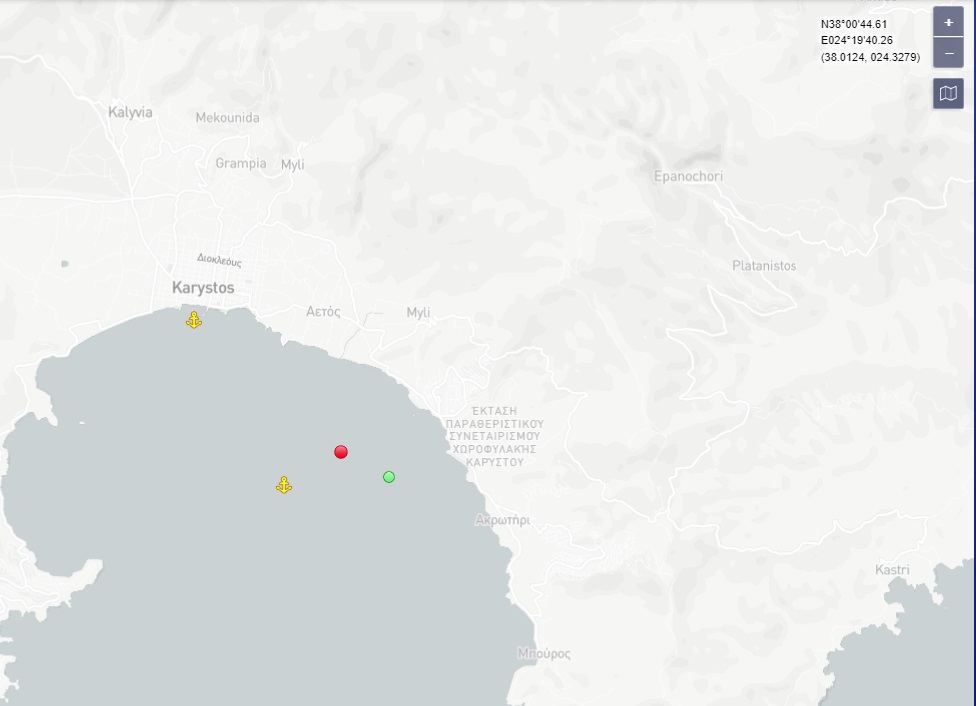Viewport: 976px width, 706px height.
Task: Select the anchor icon in the bay
Action: [x=284, y=485]
